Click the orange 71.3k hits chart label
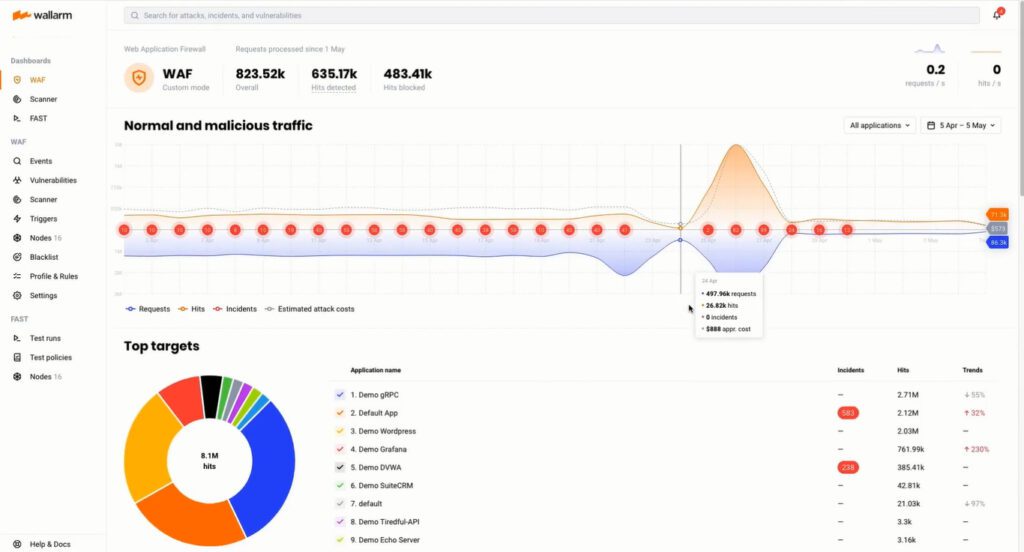This screenshot has width=1024, height=552. (x=998, y=214)
